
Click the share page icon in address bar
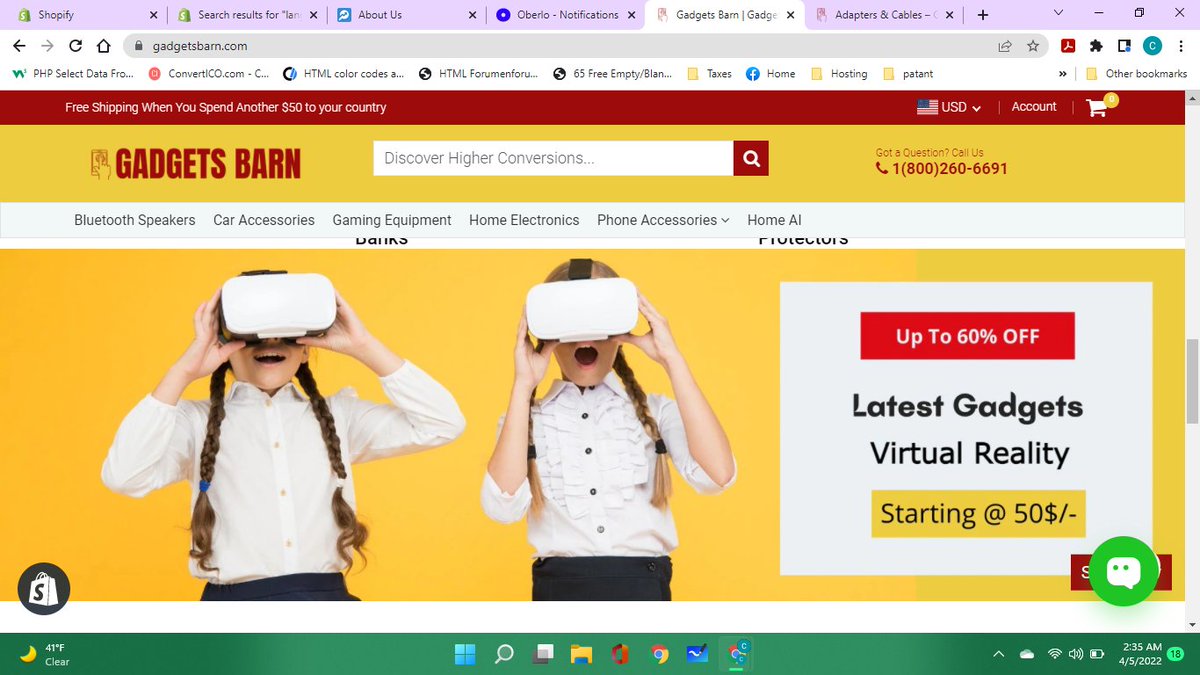1005,46
